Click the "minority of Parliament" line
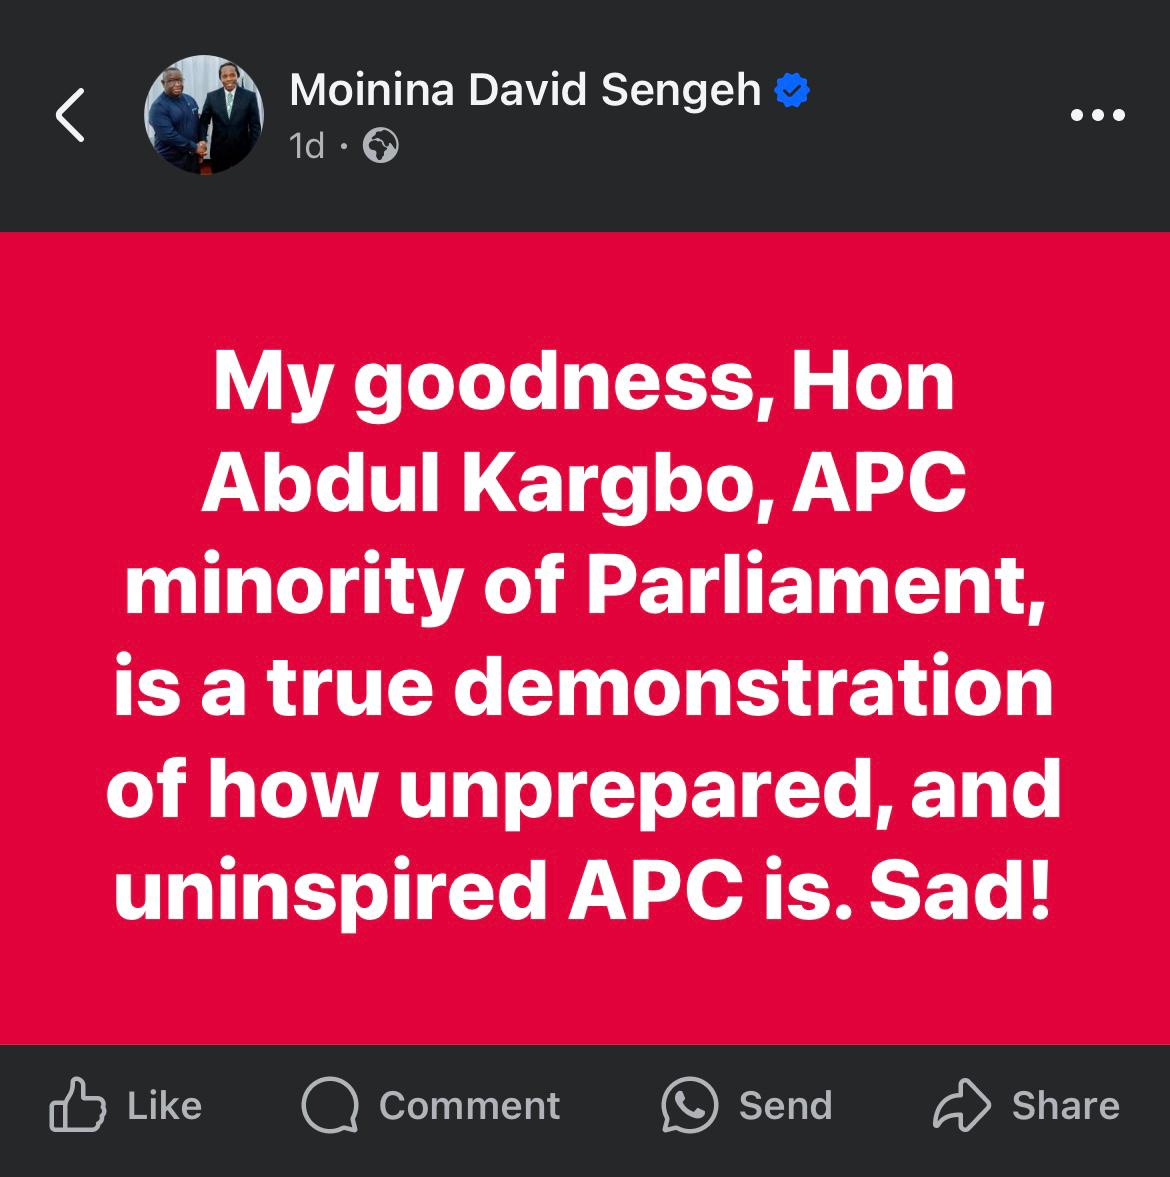 [x=584, y=589]
